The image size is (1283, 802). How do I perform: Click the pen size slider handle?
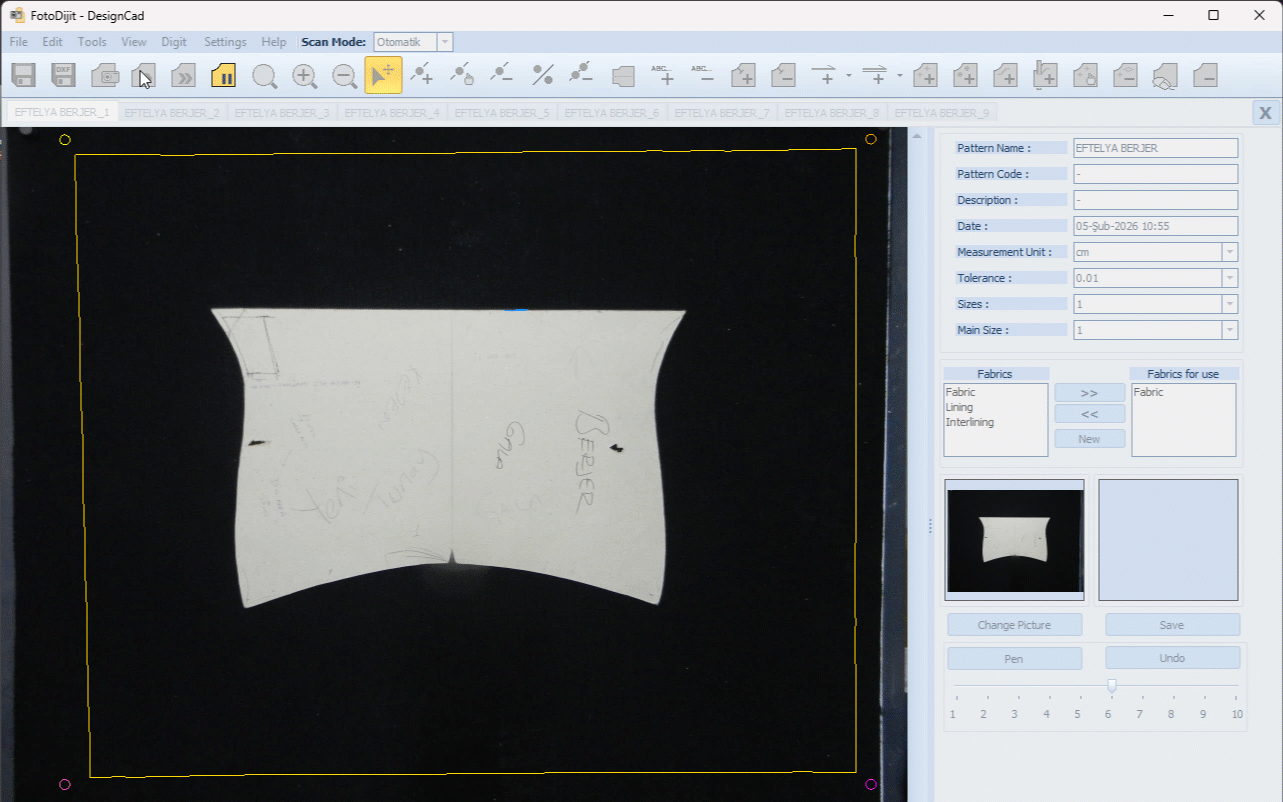[1111, 686]
